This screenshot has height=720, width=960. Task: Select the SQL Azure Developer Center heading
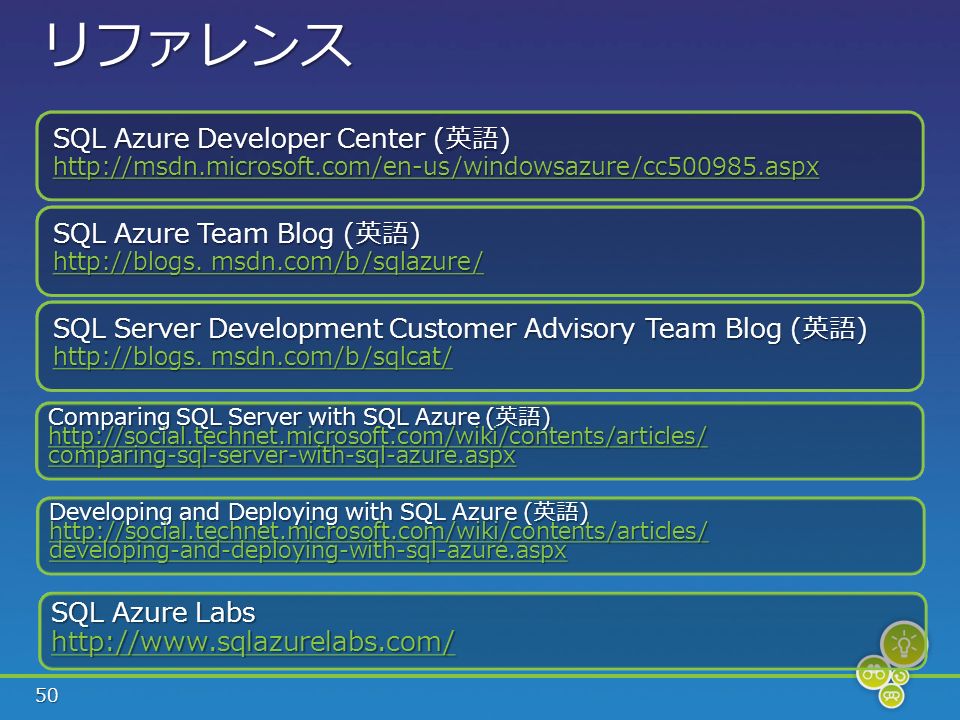282,138
